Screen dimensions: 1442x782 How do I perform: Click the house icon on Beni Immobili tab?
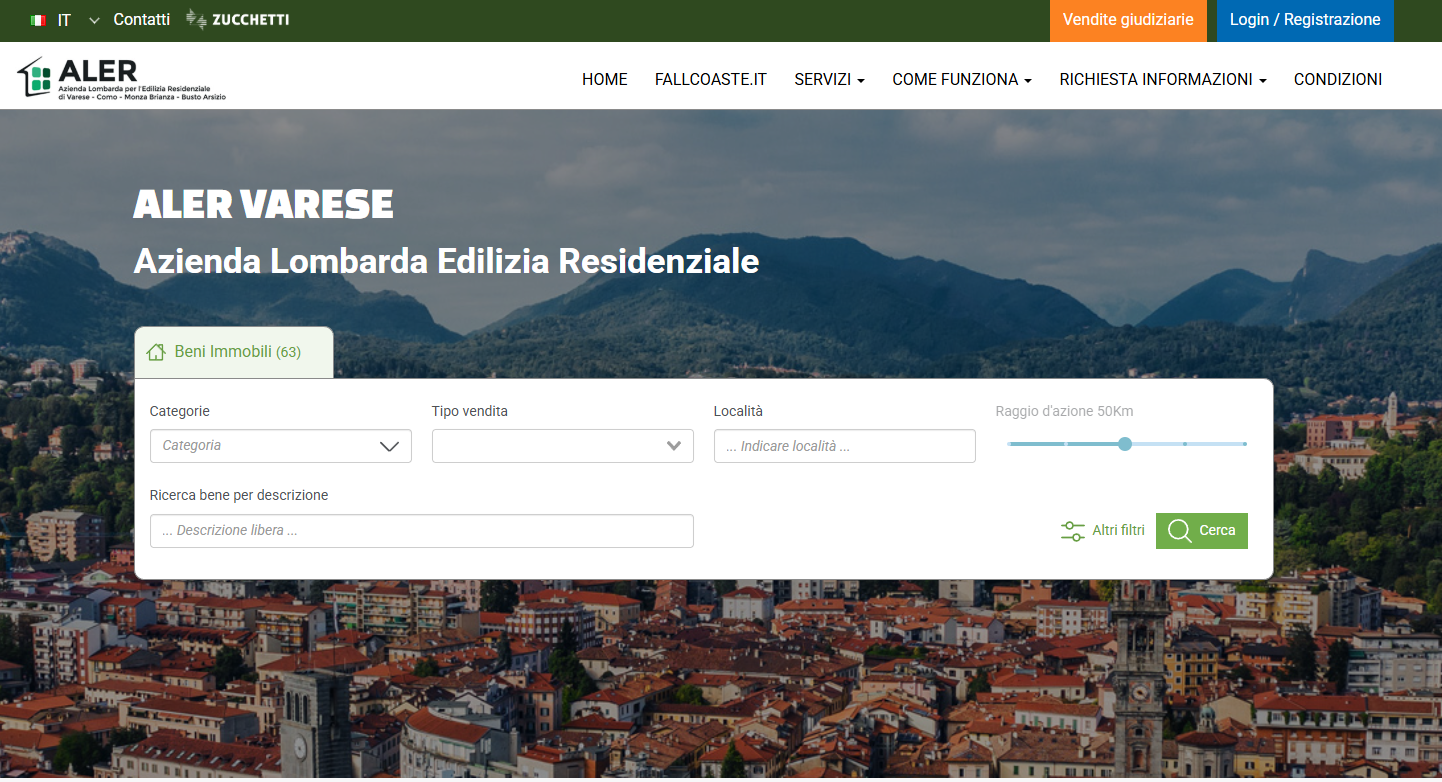155,352
